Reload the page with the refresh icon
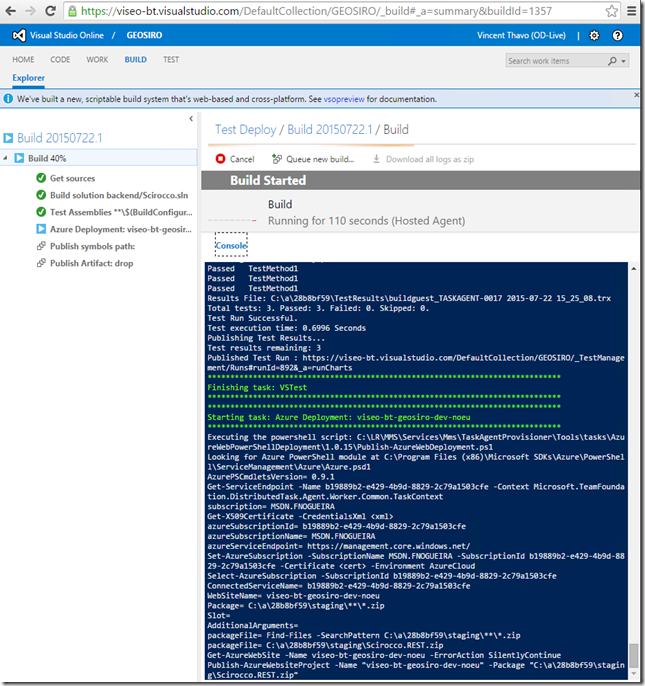Viewport: 645px width, 686px height. click(x=50, y=11)
